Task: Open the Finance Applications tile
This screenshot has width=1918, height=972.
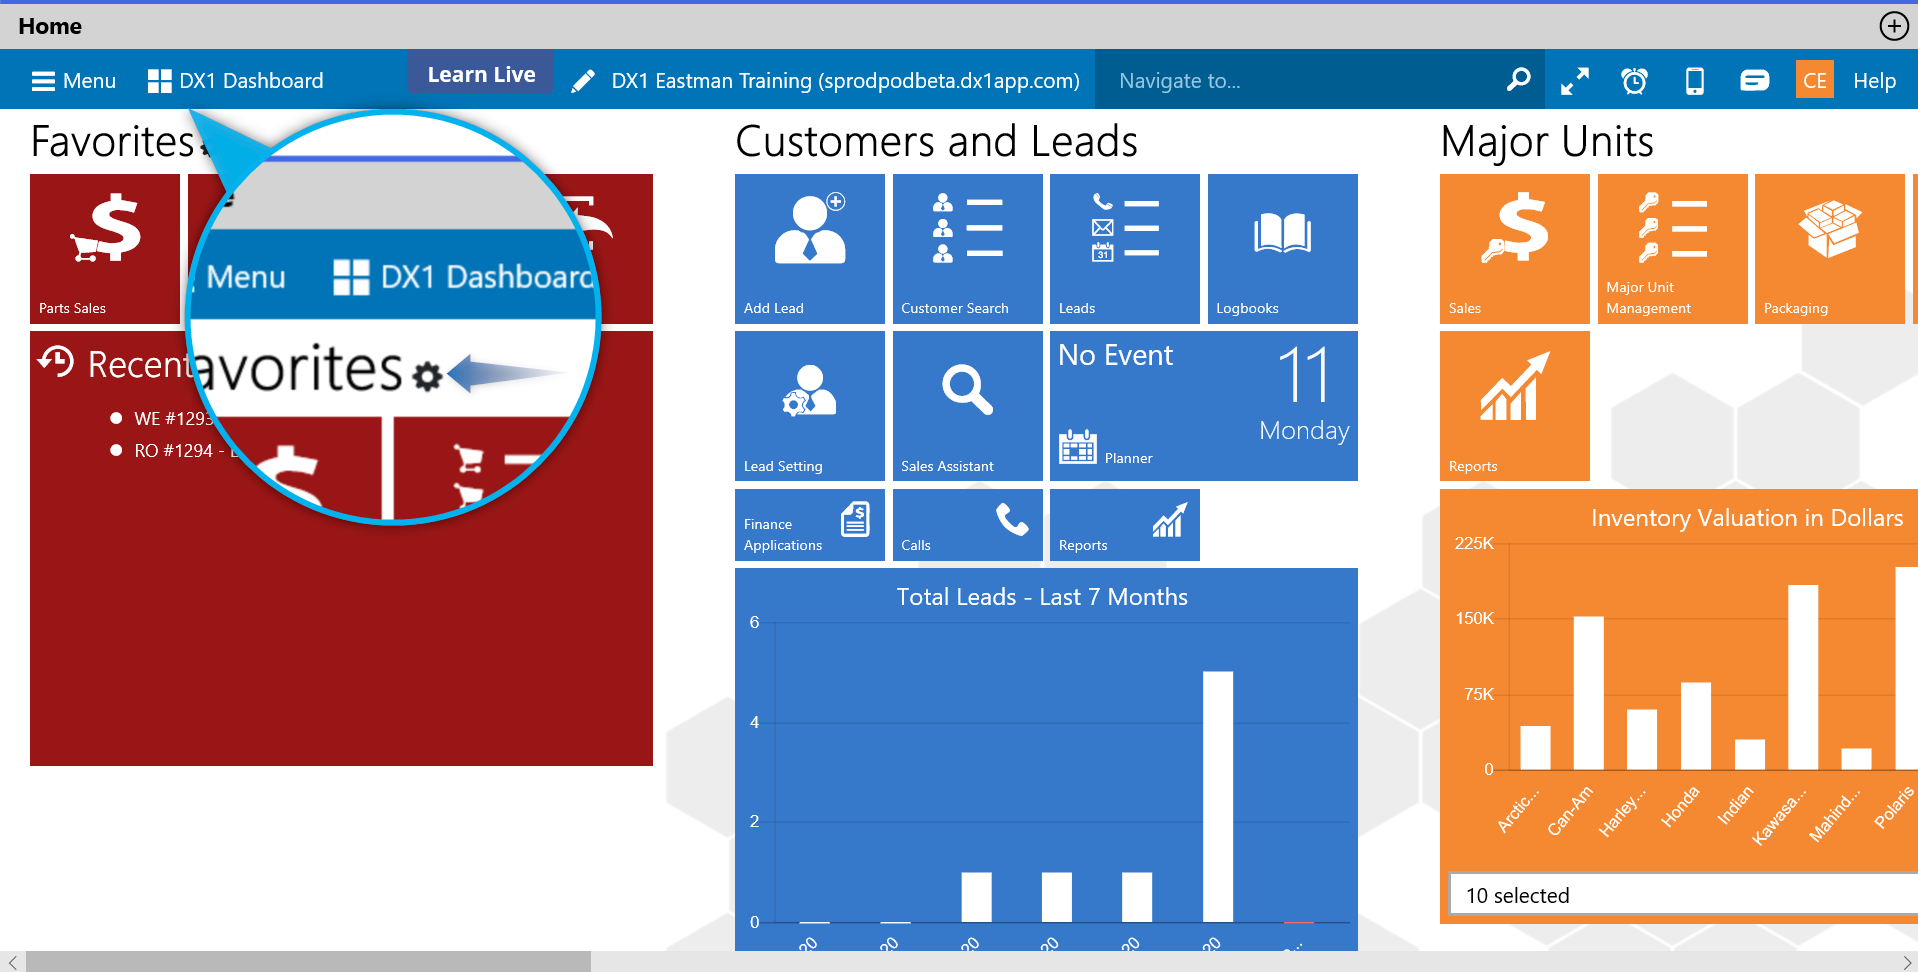Action: [810, 525]
